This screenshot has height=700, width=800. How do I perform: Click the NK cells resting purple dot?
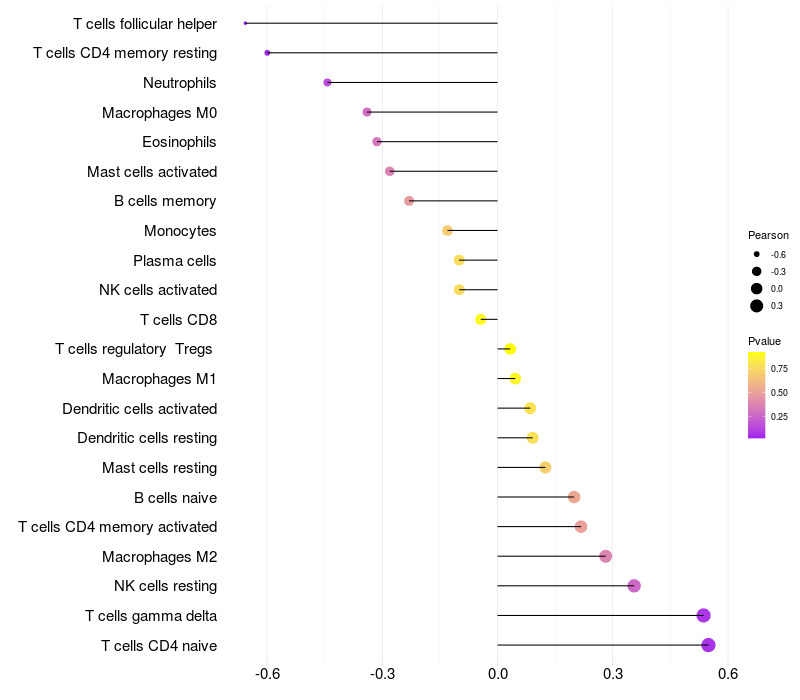[634, 586]
